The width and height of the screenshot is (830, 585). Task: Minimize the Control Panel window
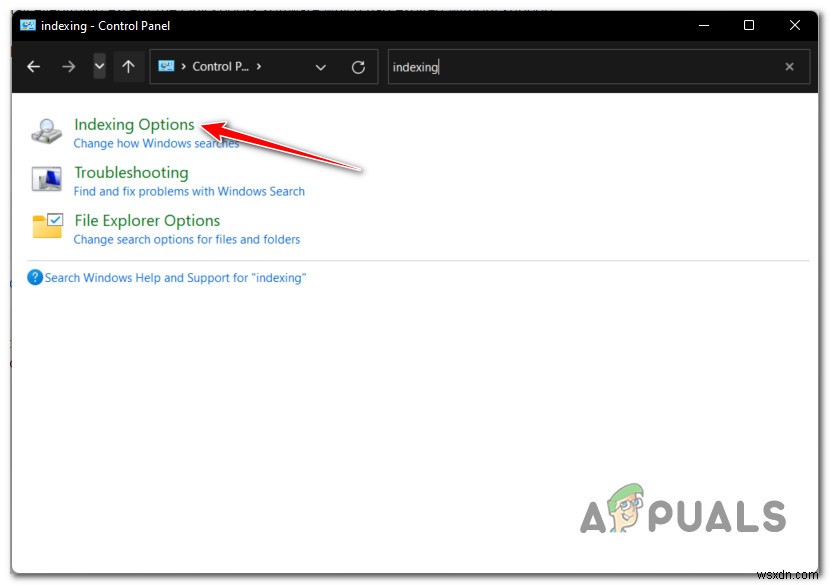(703, 25)
